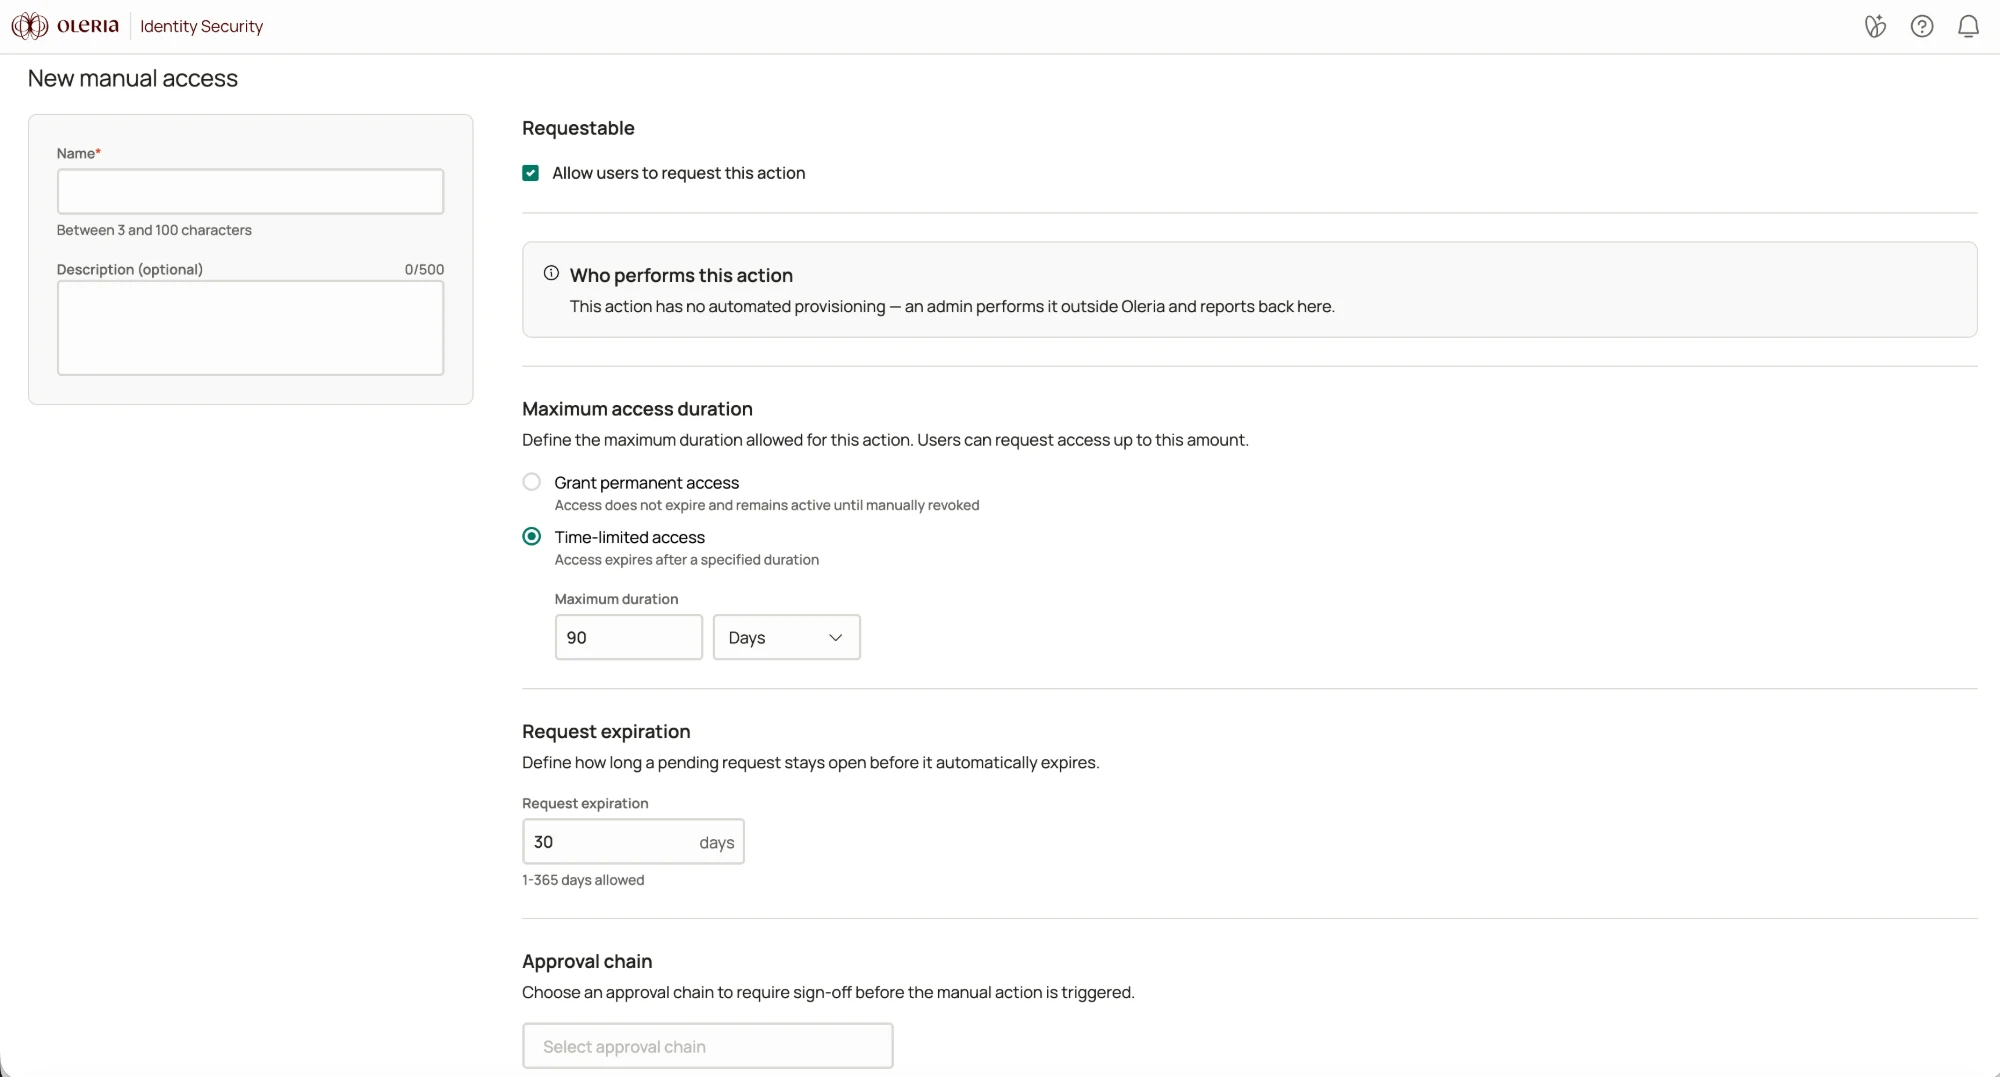Click the '1-365 days allowed' hint text
Viewport: 2000px width, 1077px height.
[583, 880]
